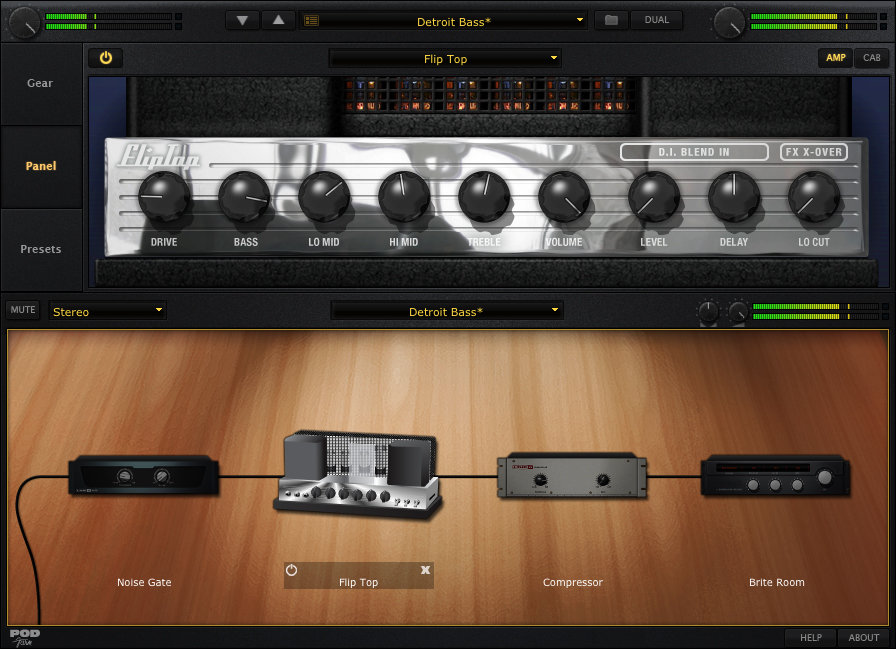Select the Panel tab
Viewport: 896px width, 649px height.
click(41, 166)
